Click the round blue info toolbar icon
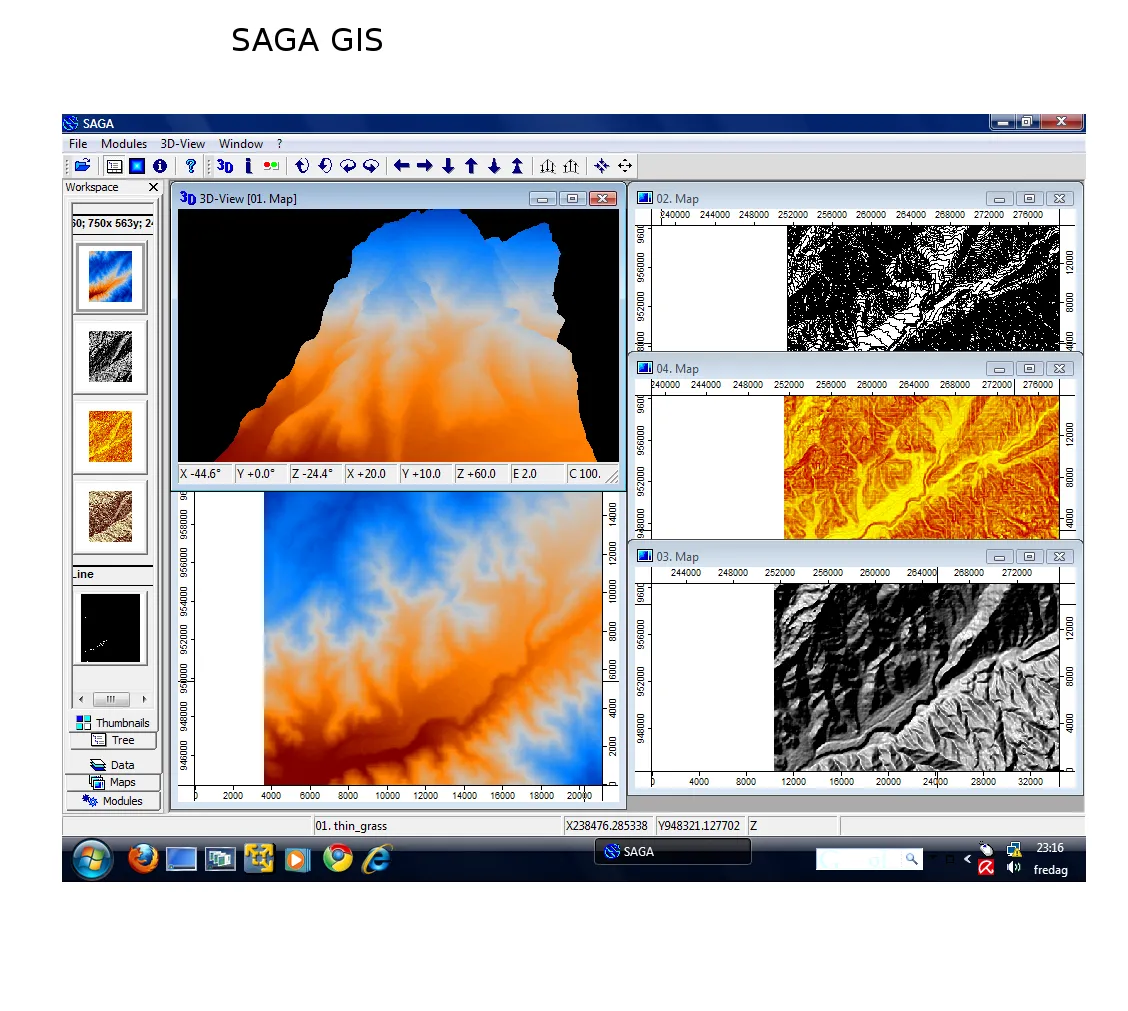The width and height of the screenshot is (1128, 1011). [160, 166]
